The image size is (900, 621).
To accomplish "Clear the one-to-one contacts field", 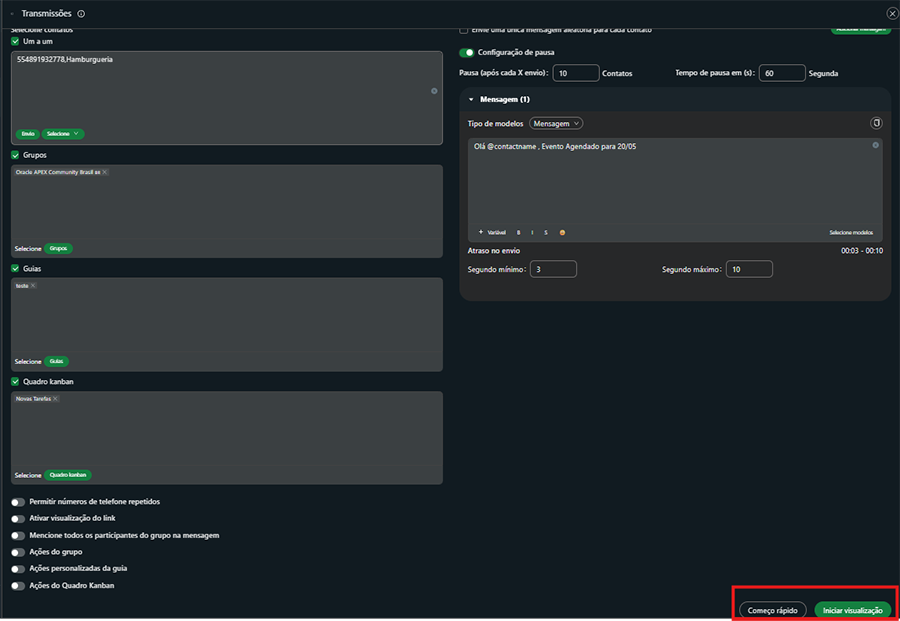I will pyautogui.click(x=434, y=91).
